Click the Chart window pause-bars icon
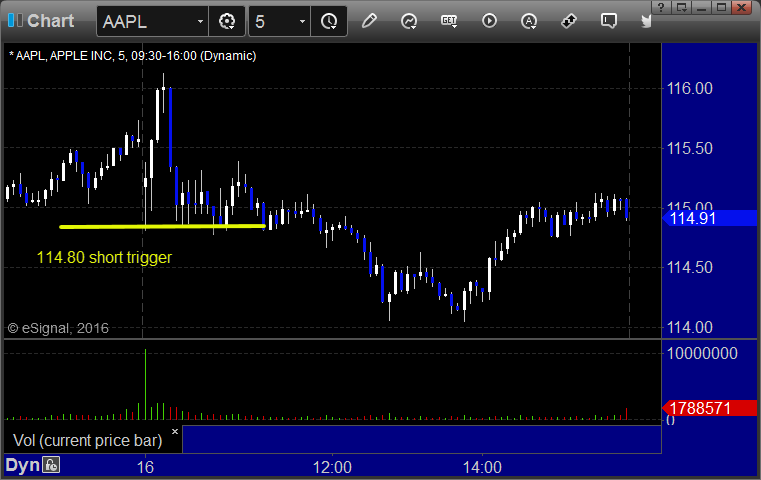761x480 pixels. point(15,20)
